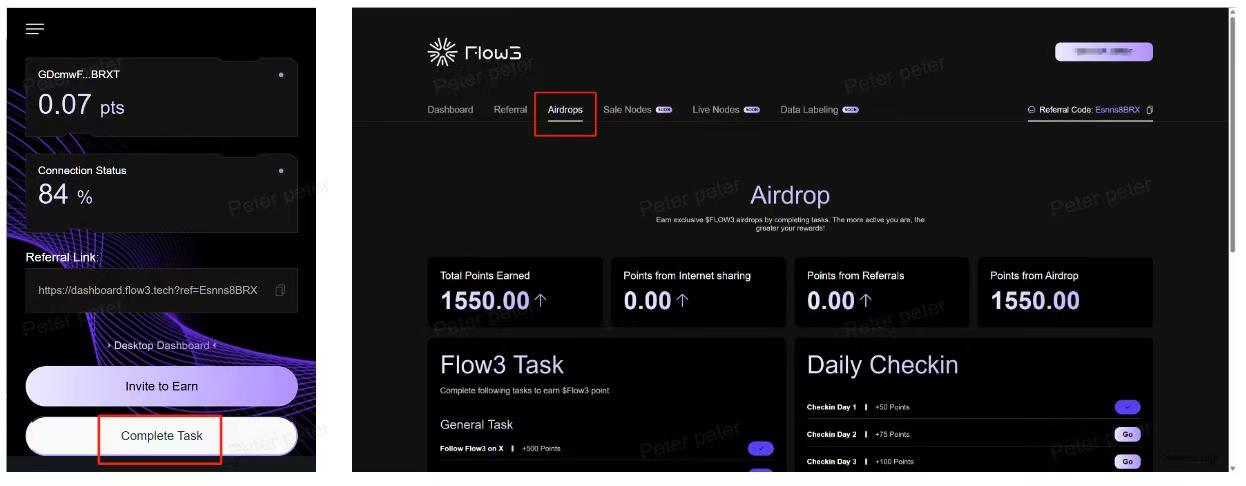Image resolution: width=1246 pixels, height=486 pixels.
Task: Expand the Desktop Dashboard link
Action: click(x=161, y=346)
